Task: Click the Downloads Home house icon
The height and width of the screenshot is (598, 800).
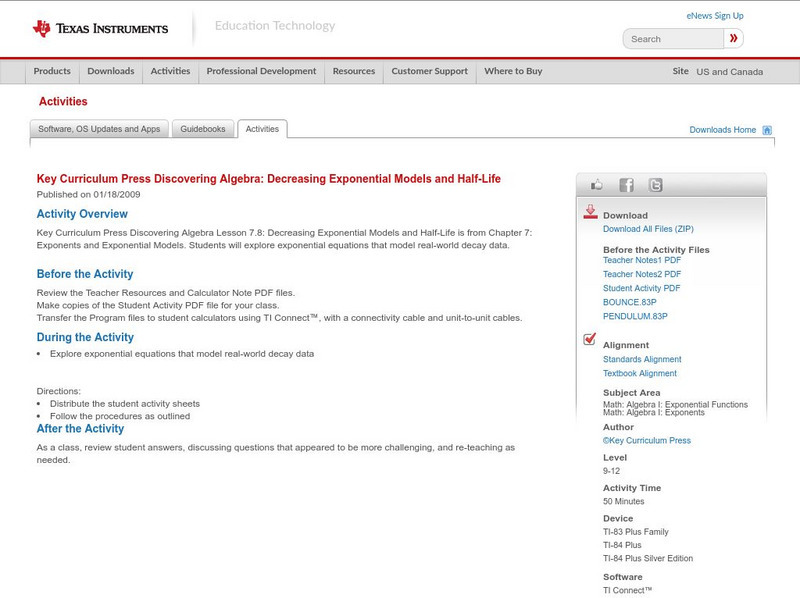Action: [x=767, y=130]
